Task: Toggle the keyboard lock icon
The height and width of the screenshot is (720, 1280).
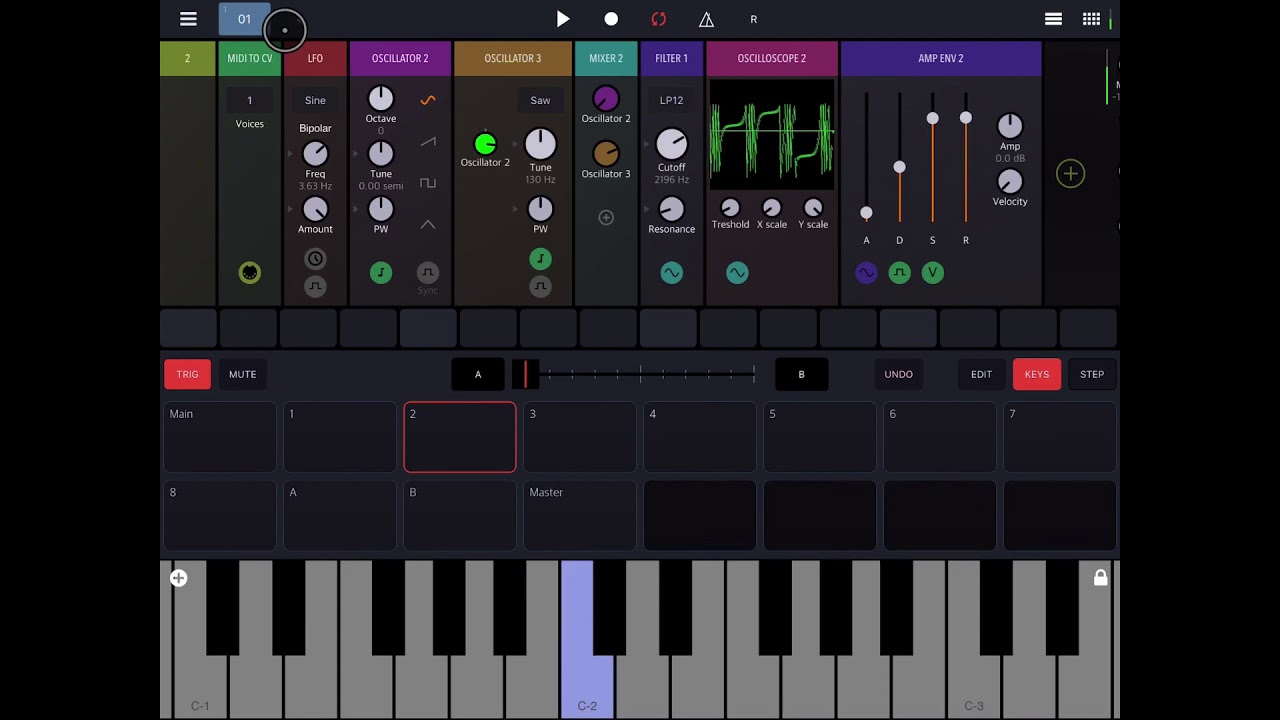Action: [1100, 578]
